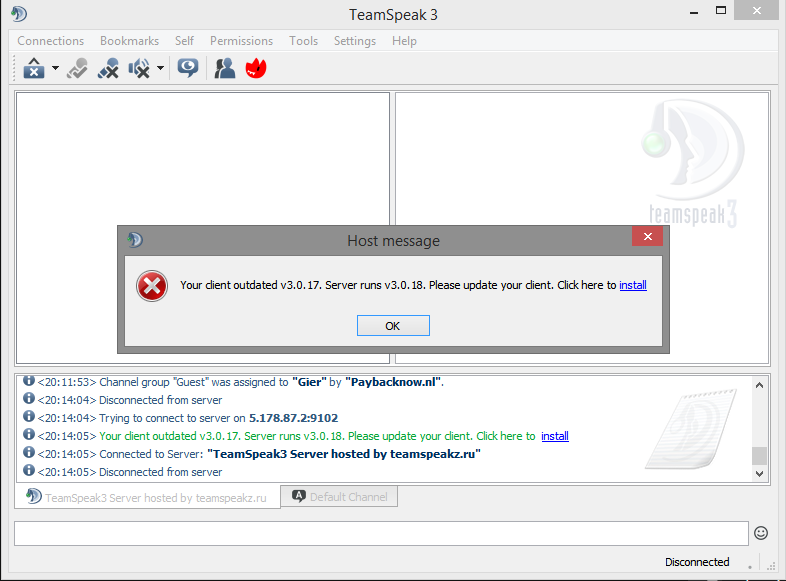Image resolution: width=786 pixels, height=581 pixels.
Task: Click the Subscribe to All Channels eye icon
Action: 187,68
